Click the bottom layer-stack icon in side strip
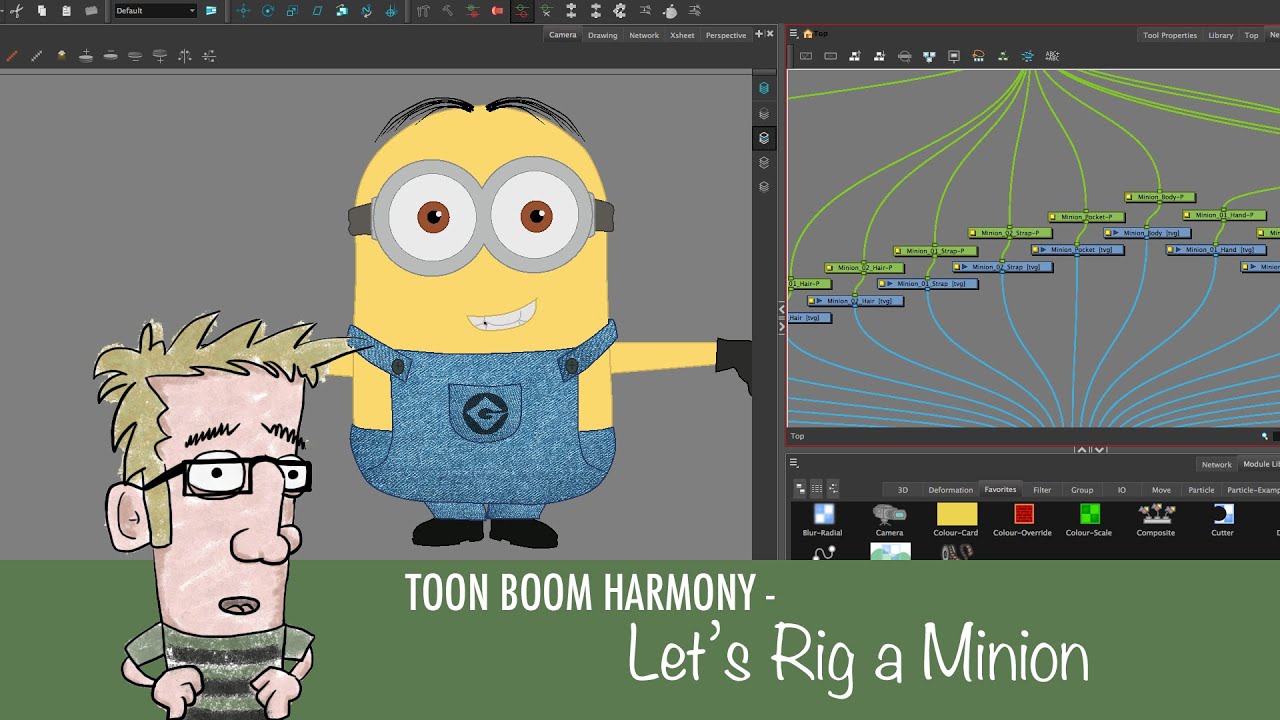Image resolution: width=1280 pixels, height=720 pixels. pyautogui.click(x=764, y=187)
